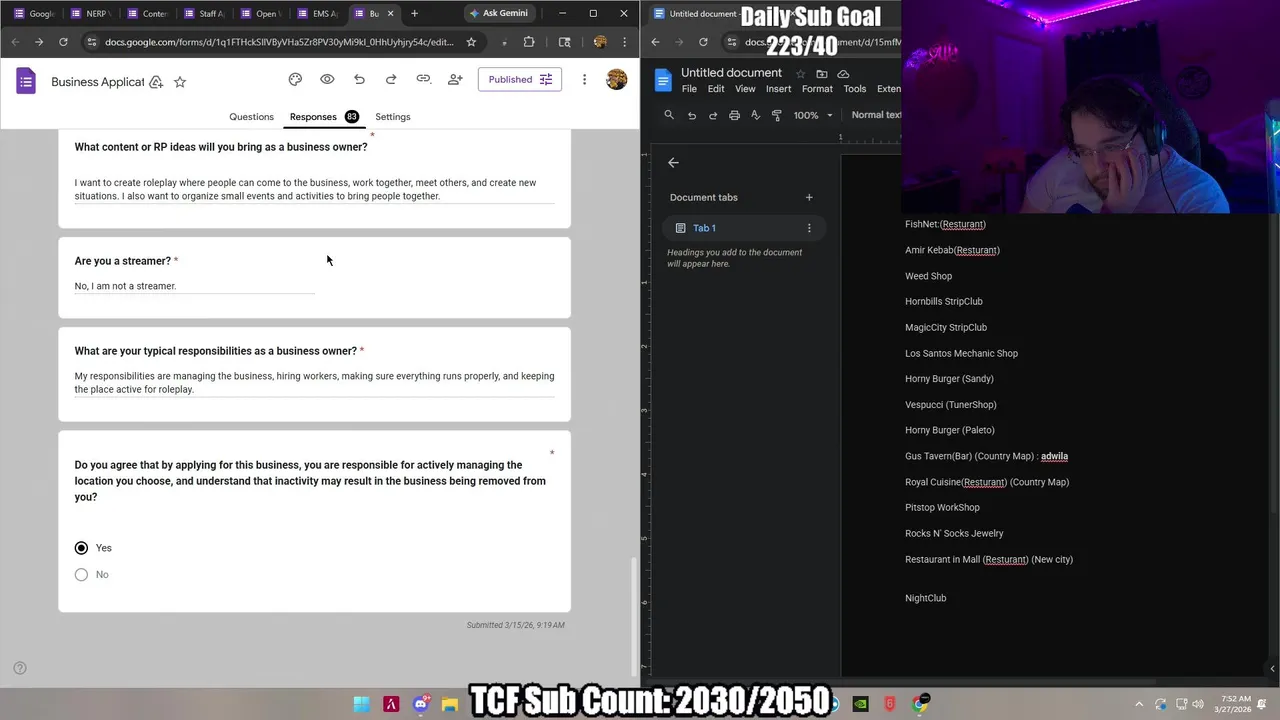
Task: Preview form with eye icon
Action: (327, 80)
